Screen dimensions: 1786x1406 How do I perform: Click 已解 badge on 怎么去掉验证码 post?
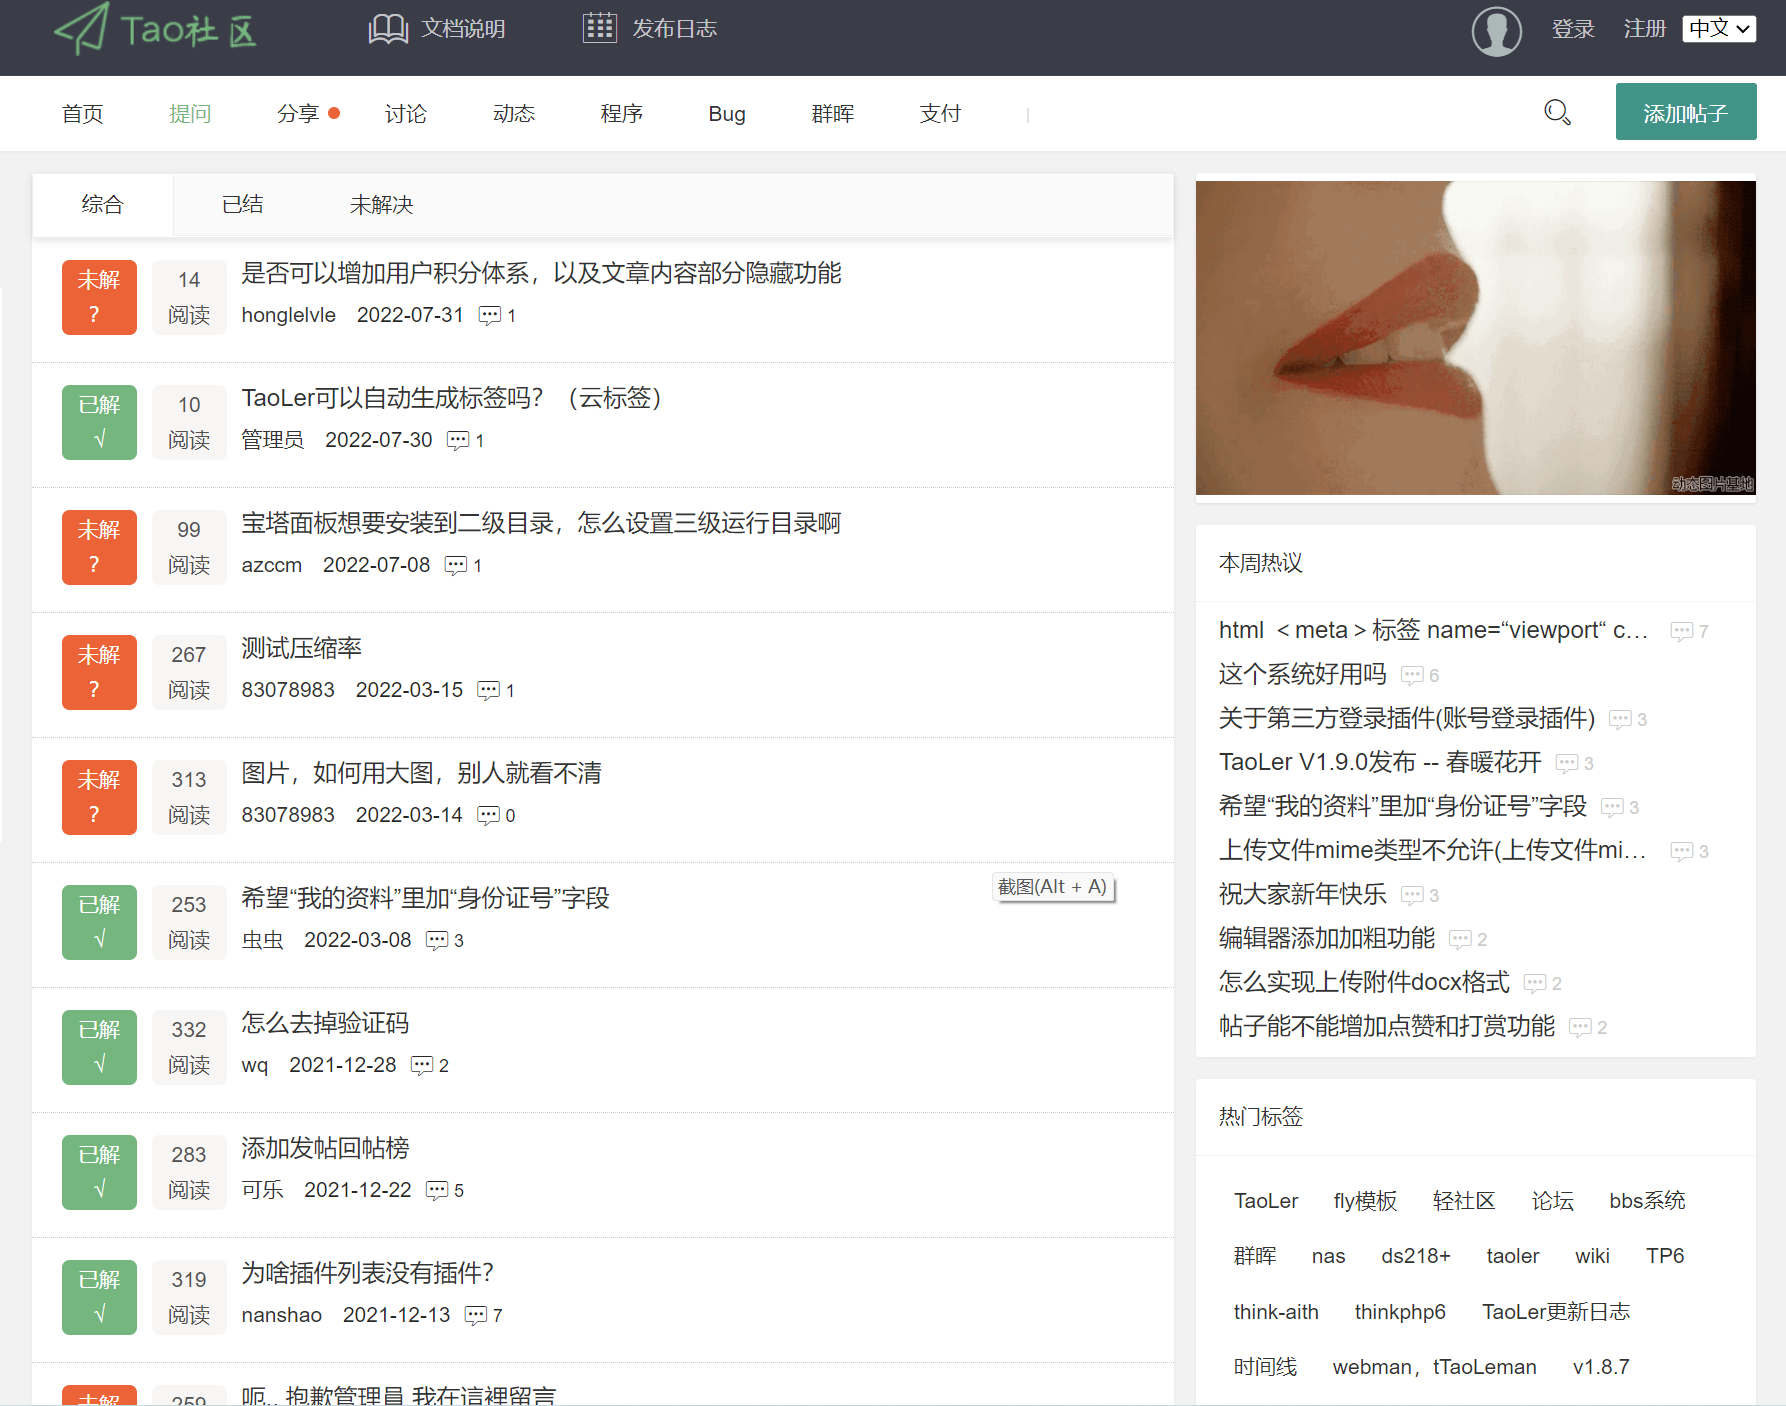pos(99,1047)
